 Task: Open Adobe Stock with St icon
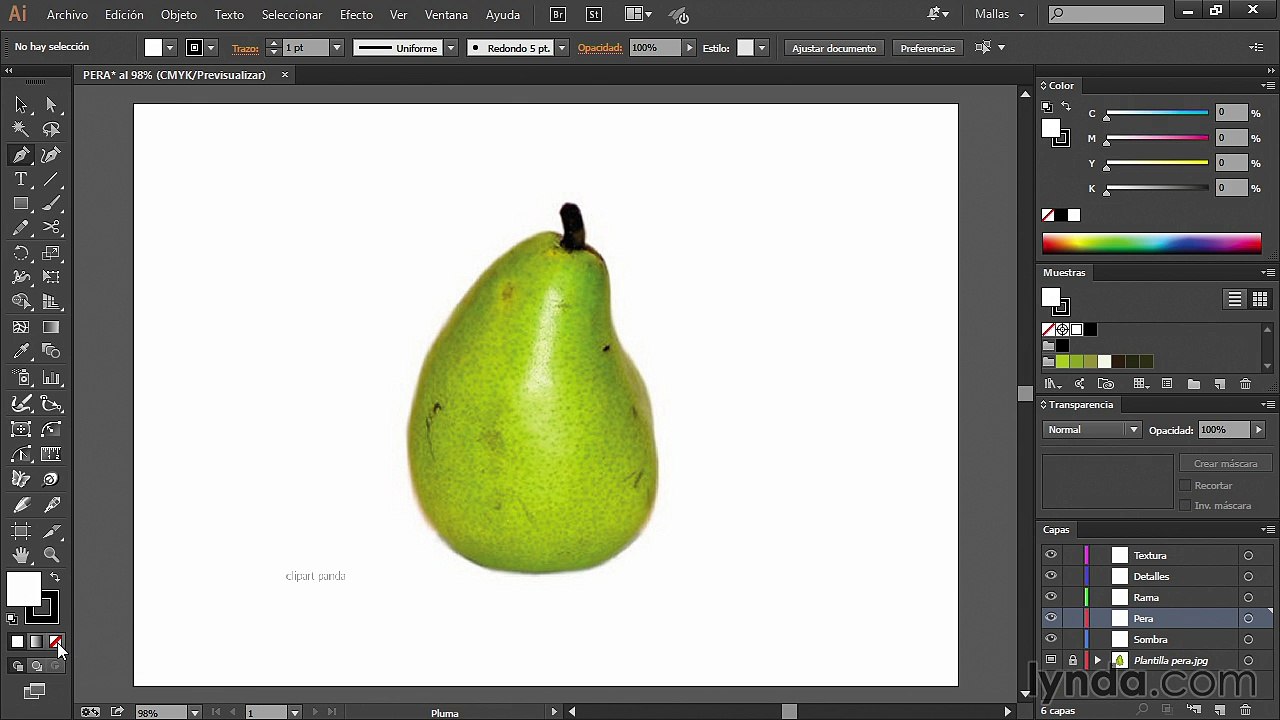(x=594, y=15)
